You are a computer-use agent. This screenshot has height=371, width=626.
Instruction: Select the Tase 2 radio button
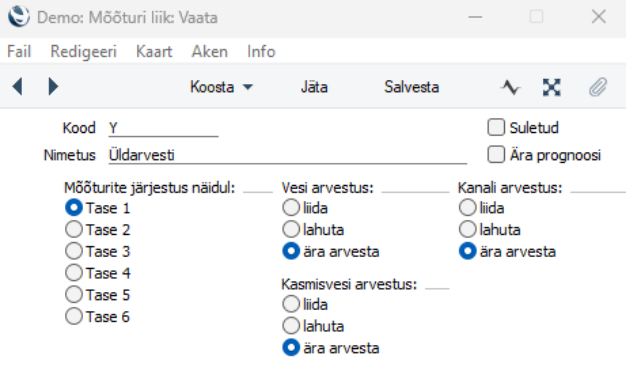coord(74,229)
